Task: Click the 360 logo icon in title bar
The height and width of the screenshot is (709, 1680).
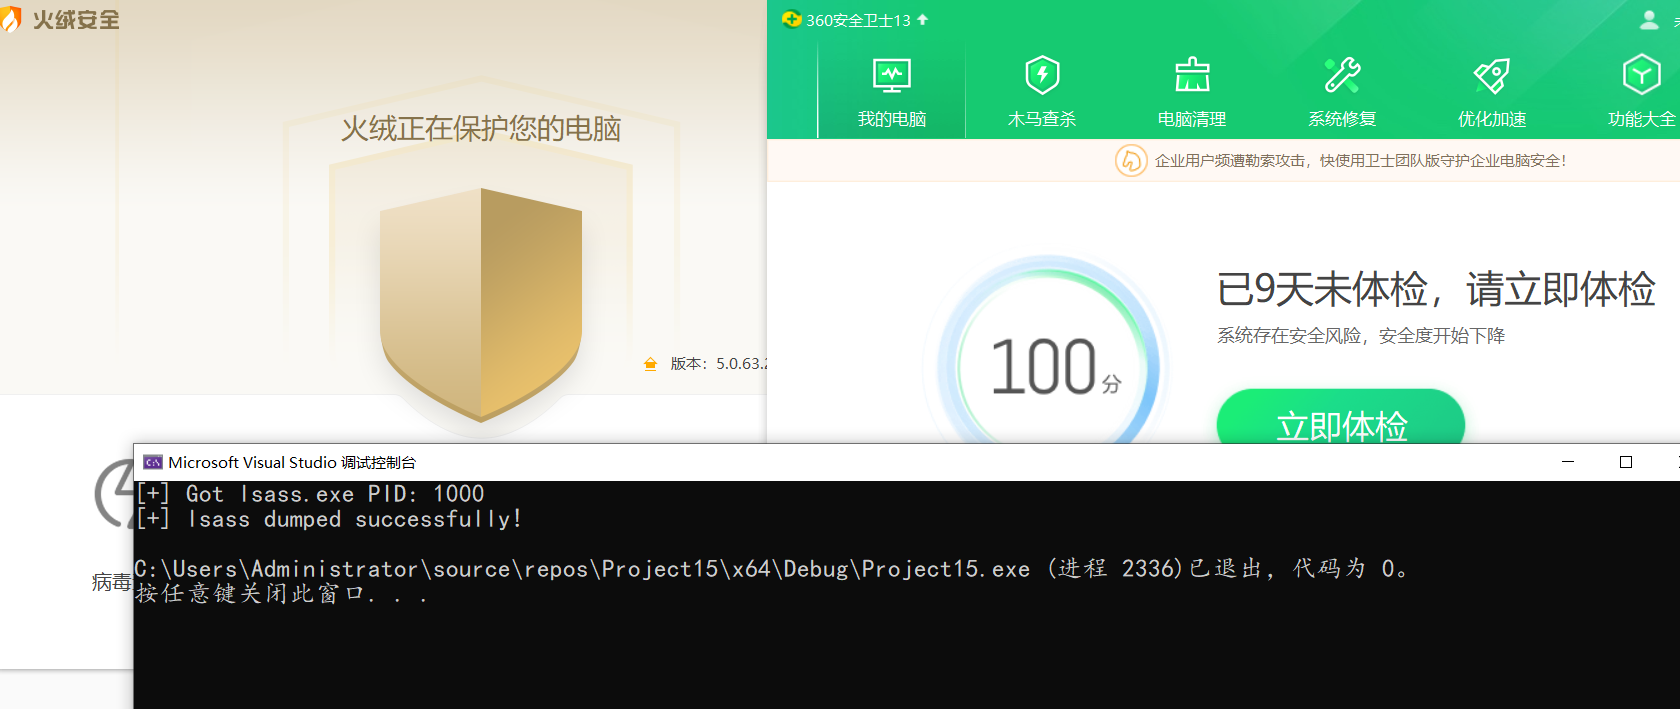Action: 791,19
